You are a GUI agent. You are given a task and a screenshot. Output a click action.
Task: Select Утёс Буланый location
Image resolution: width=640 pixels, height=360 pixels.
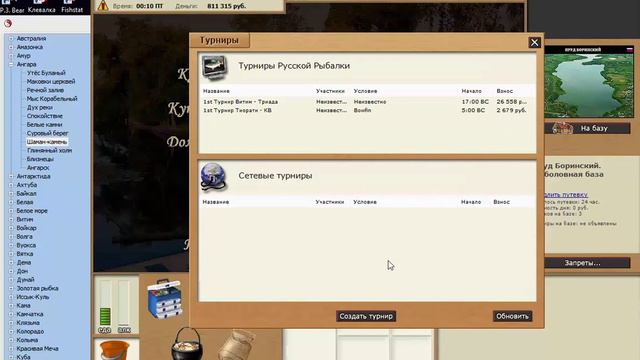tap(46, 73)
